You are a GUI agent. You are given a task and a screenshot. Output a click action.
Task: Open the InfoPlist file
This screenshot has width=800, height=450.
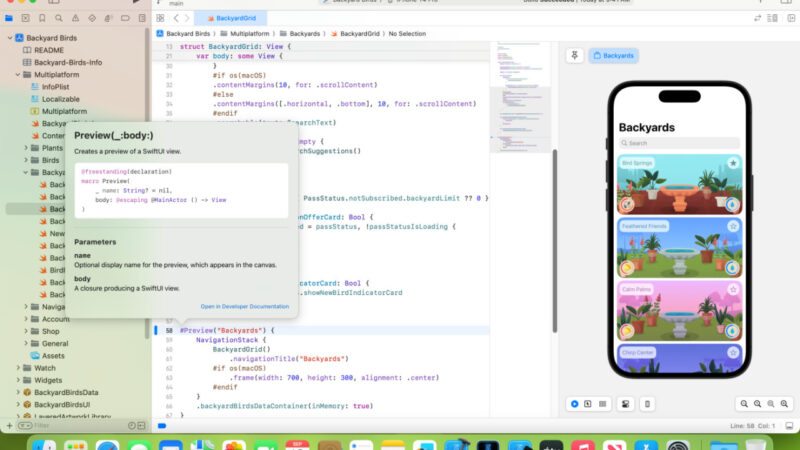pos(55,87)
